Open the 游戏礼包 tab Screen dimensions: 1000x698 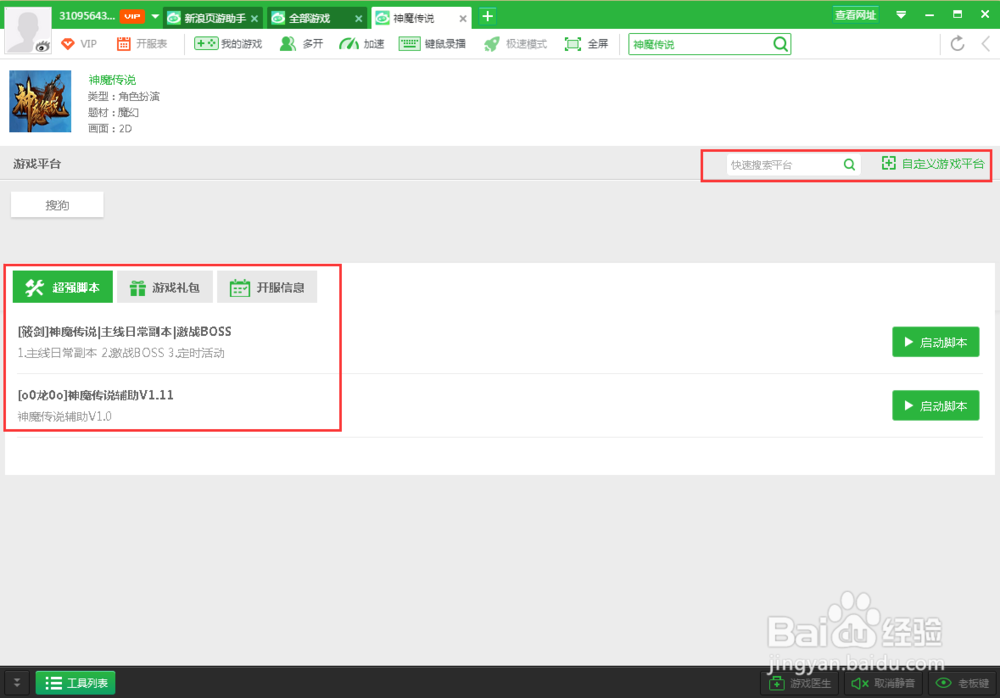tap(165, 287)
